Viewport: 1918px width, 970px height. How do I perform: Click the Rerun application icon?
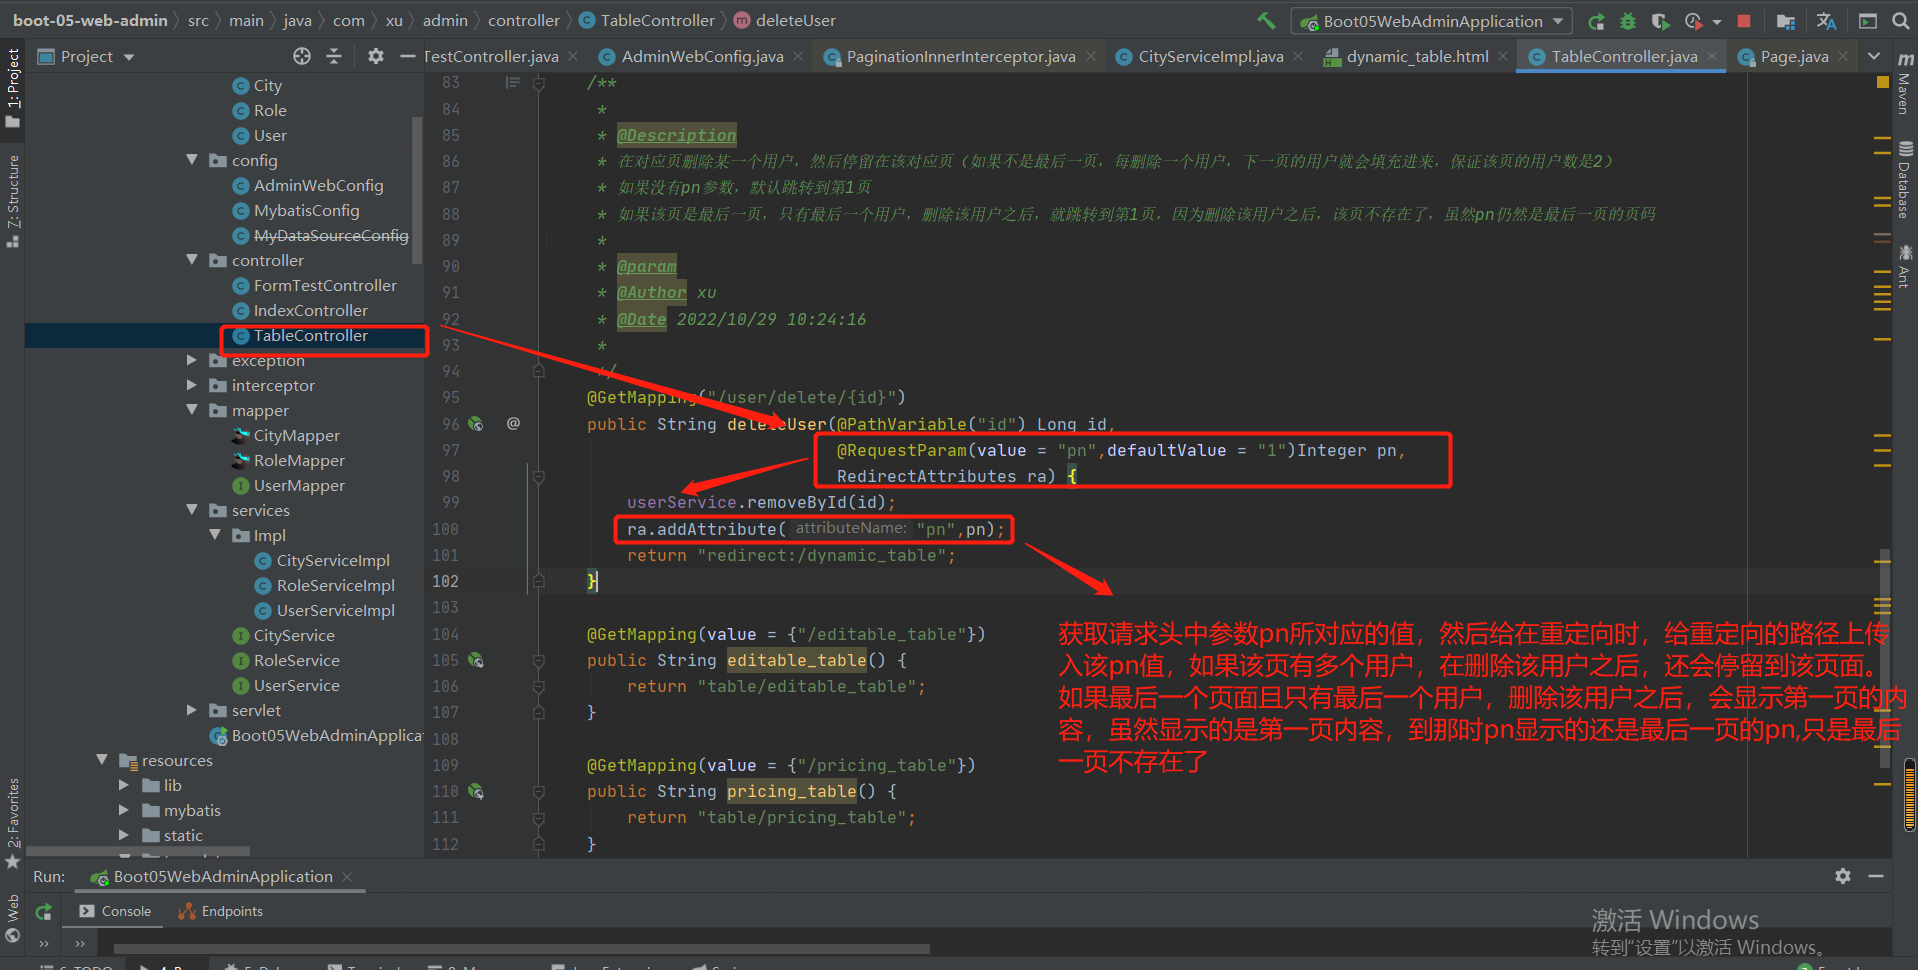1597,21
